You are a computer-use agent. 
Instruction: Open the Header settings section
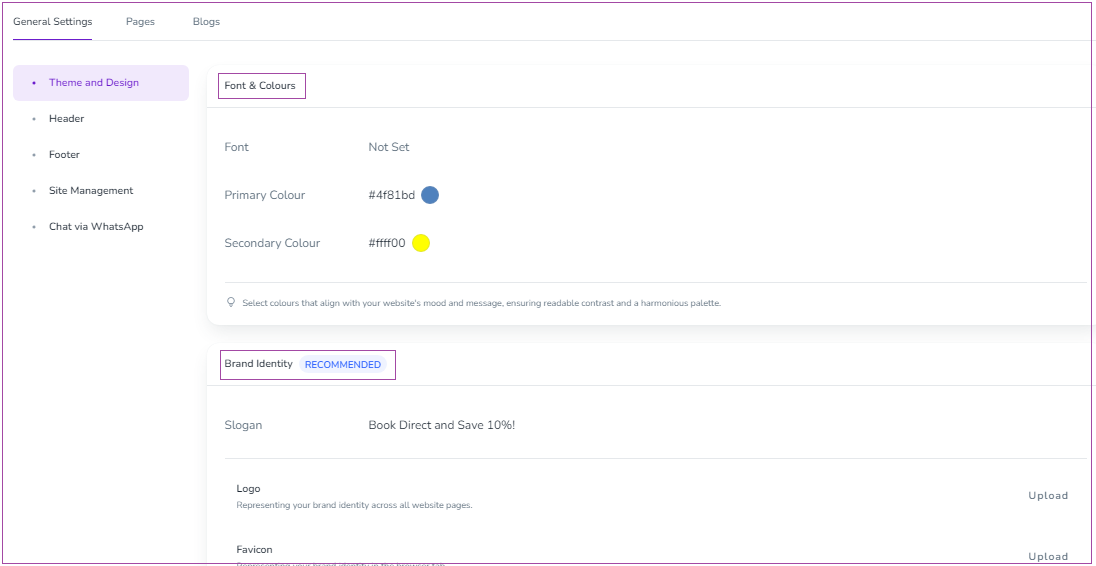(66, 119)
